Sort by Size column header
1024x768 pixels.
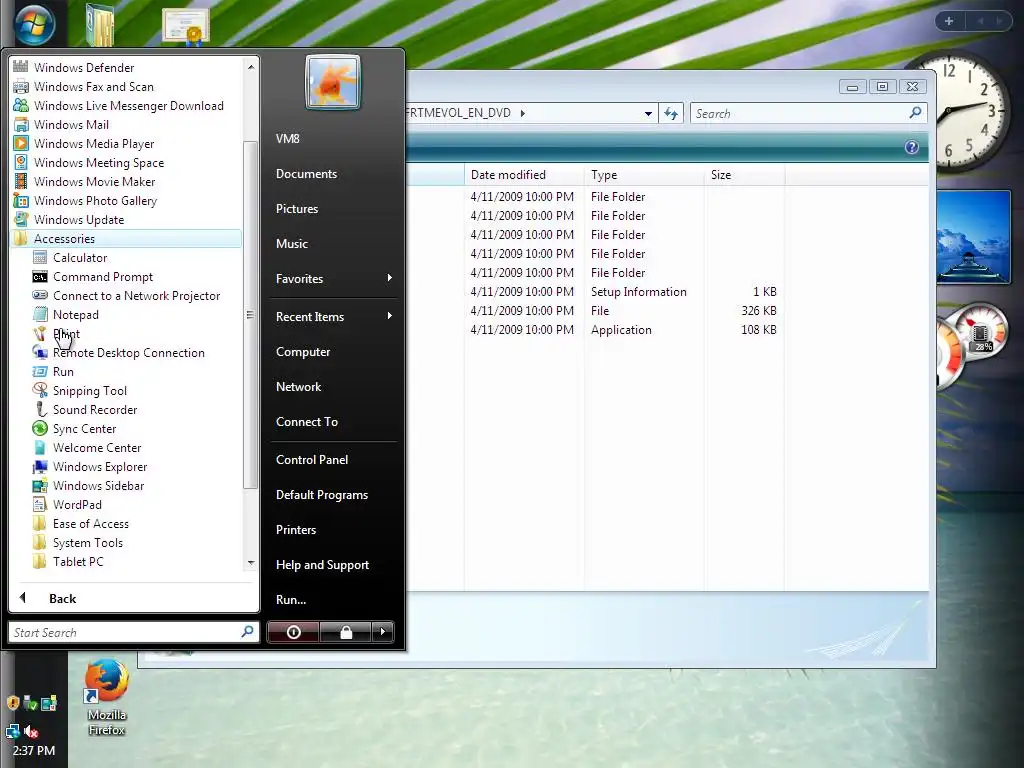tap(744, 174)
